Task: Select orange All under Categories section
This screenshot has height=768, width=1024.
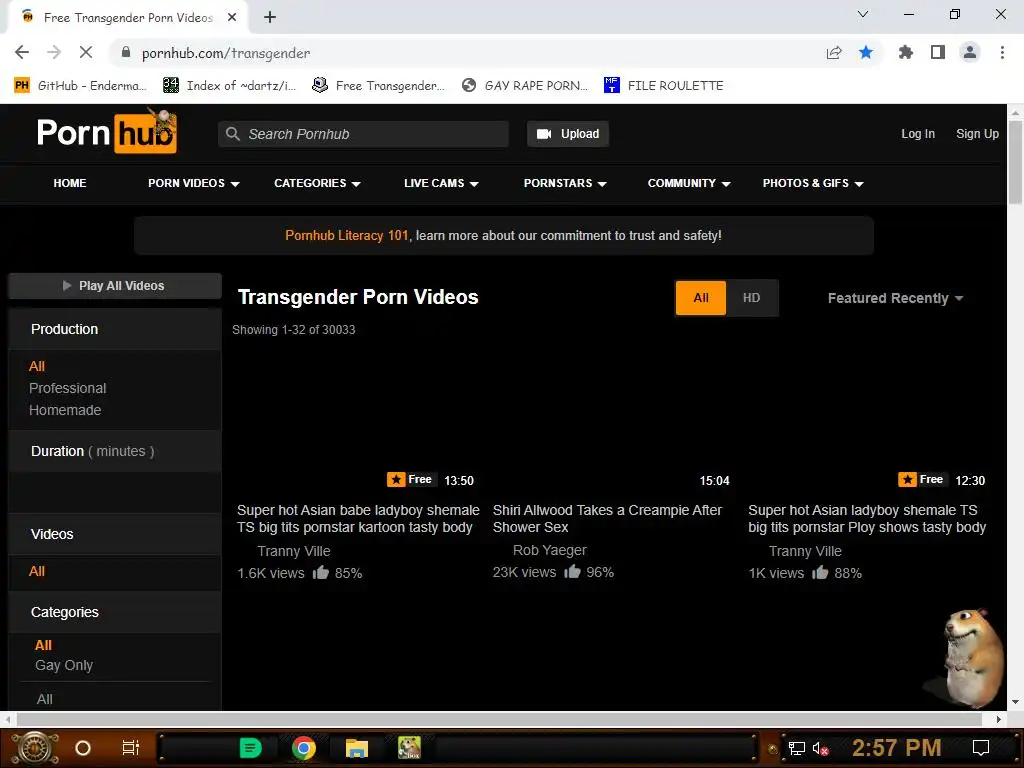Action: (x=43, y=645)
